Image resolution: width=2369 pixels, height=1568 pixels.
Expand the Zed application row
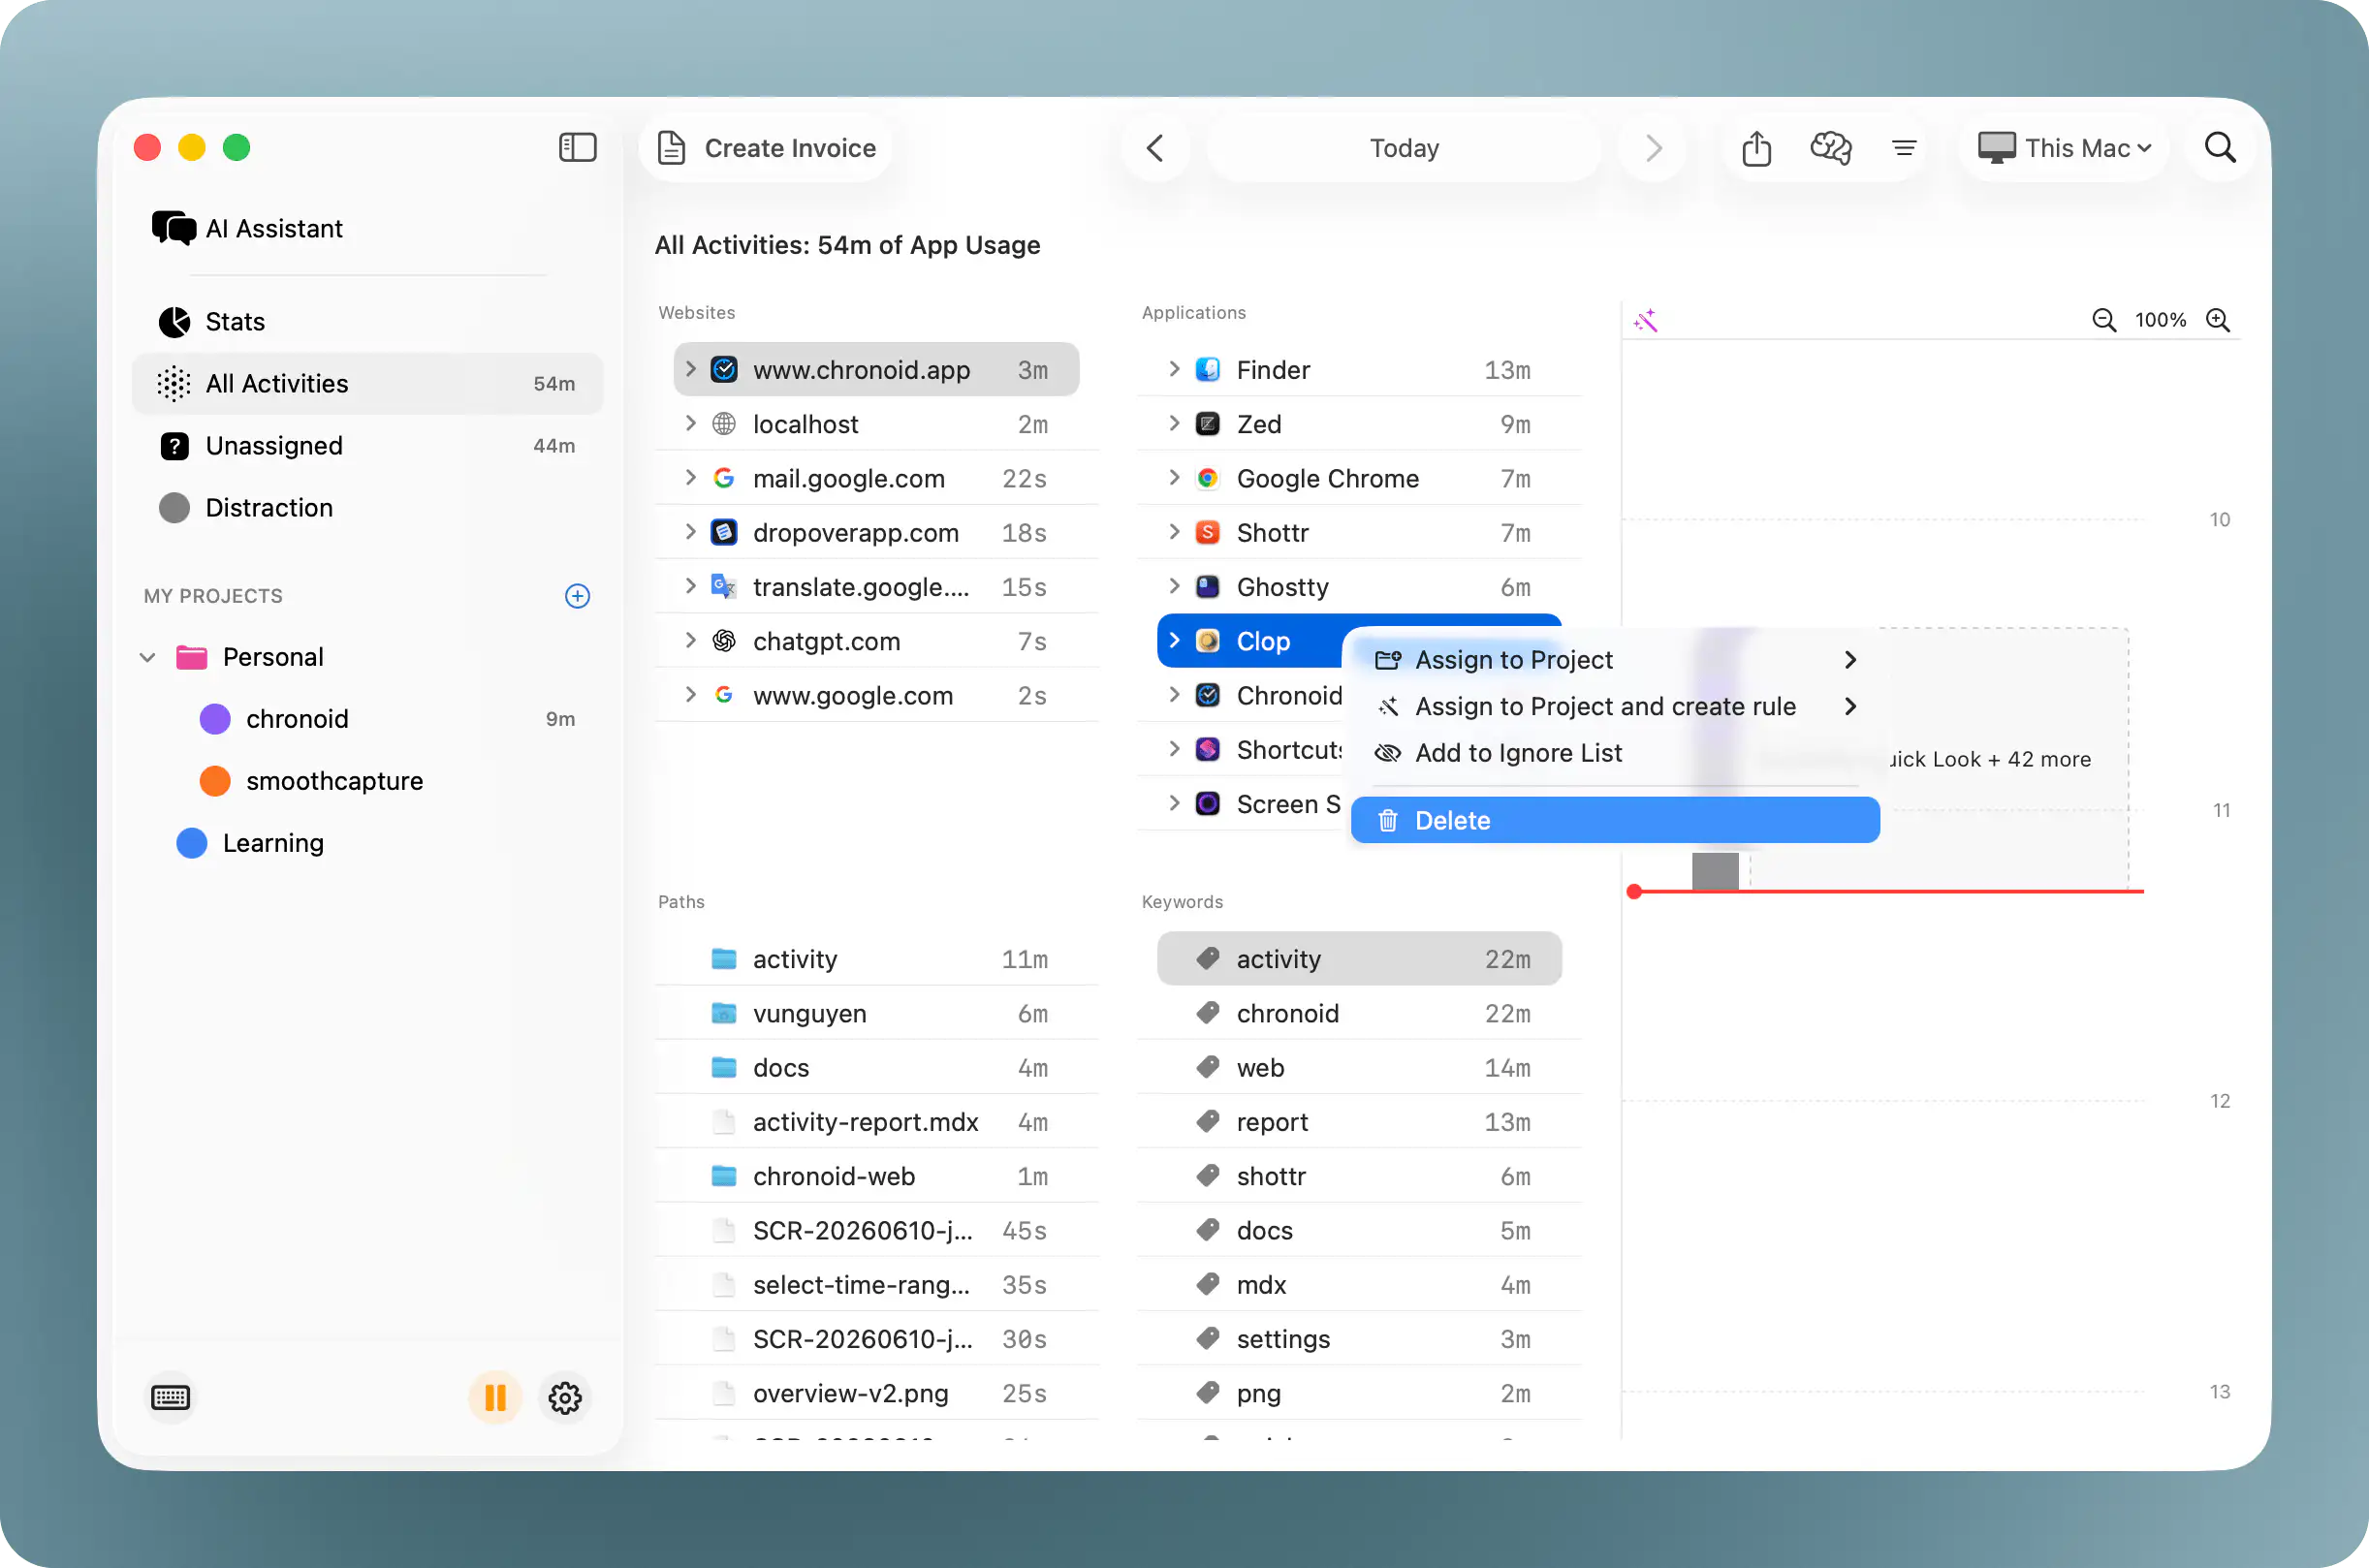pyautogui.click(x=1174, y=424)
